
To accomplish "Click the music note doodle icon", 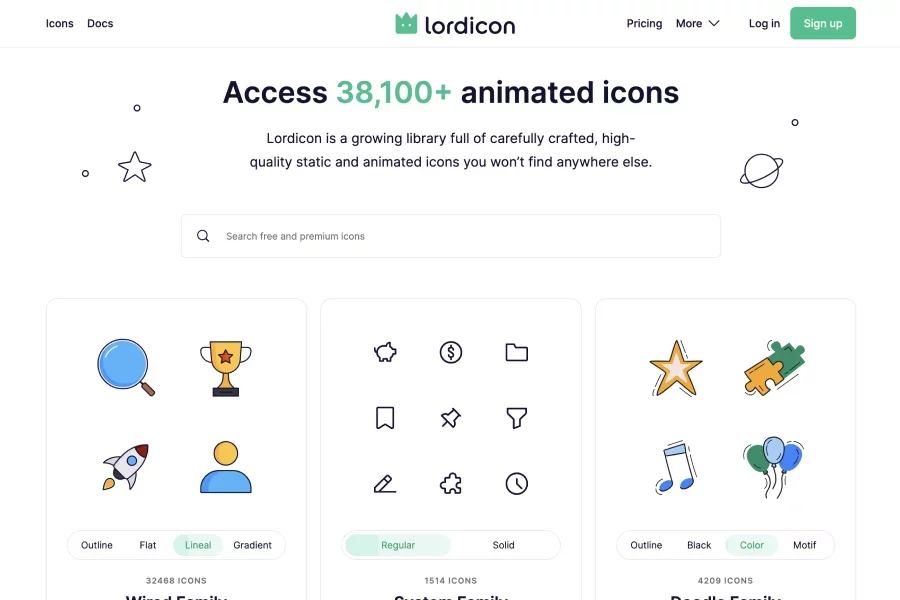I will pos(676,467).
